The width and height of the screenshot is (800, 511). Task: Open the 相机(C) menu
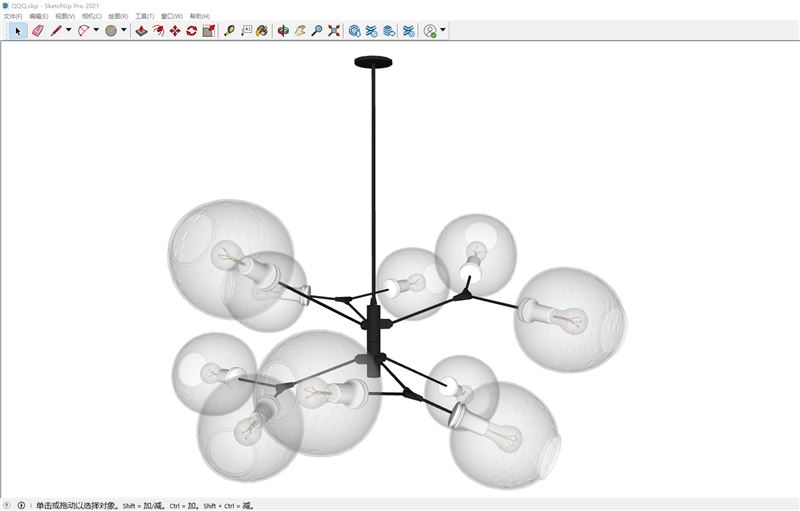coord(91,16)
